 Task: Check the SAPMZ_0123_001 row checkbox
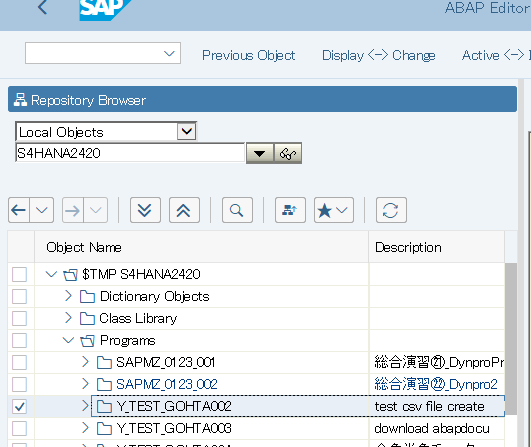19,362
